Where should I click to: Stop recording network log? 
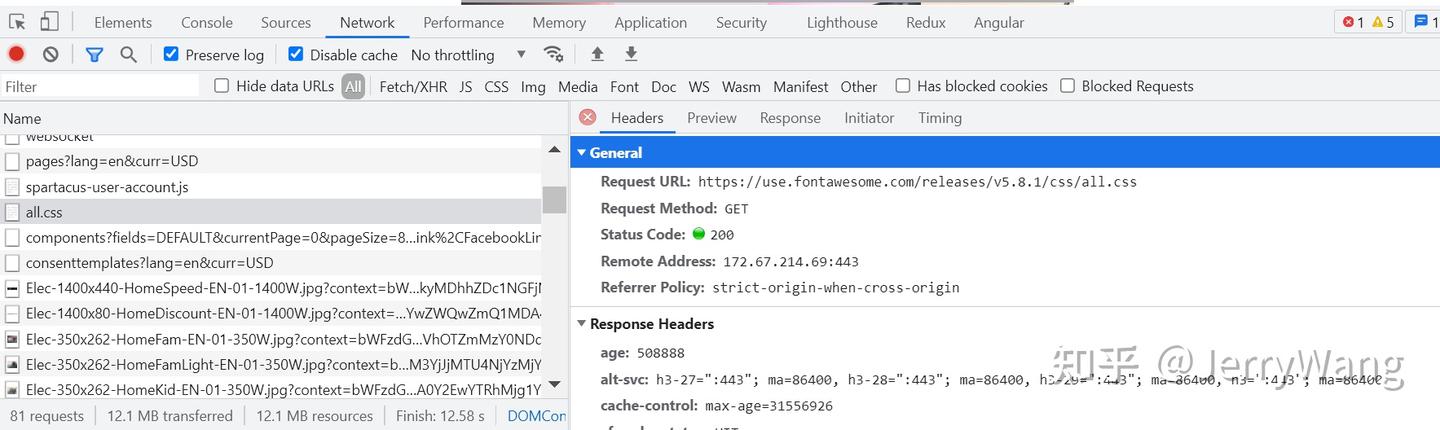[x=16, y=54]
